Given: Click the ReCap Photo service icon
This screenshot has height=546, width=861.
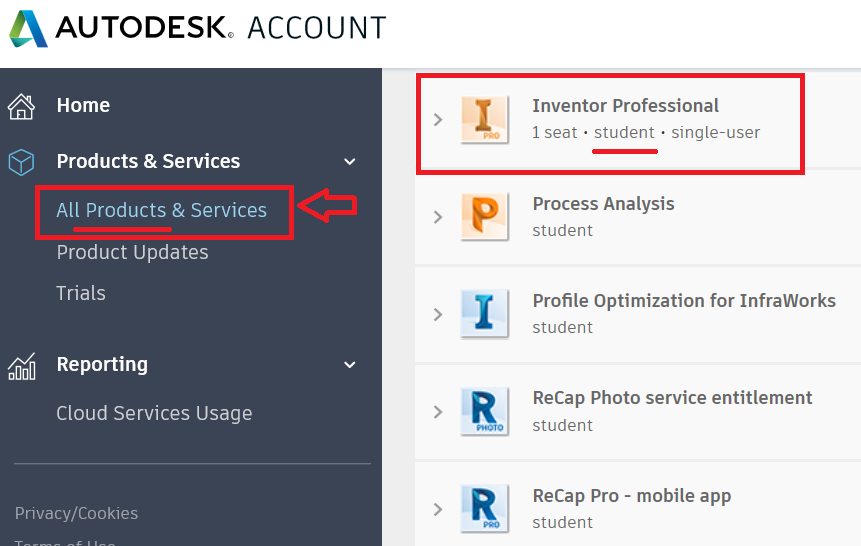Looking at the screenshot, I should click(x=485, y=412).
